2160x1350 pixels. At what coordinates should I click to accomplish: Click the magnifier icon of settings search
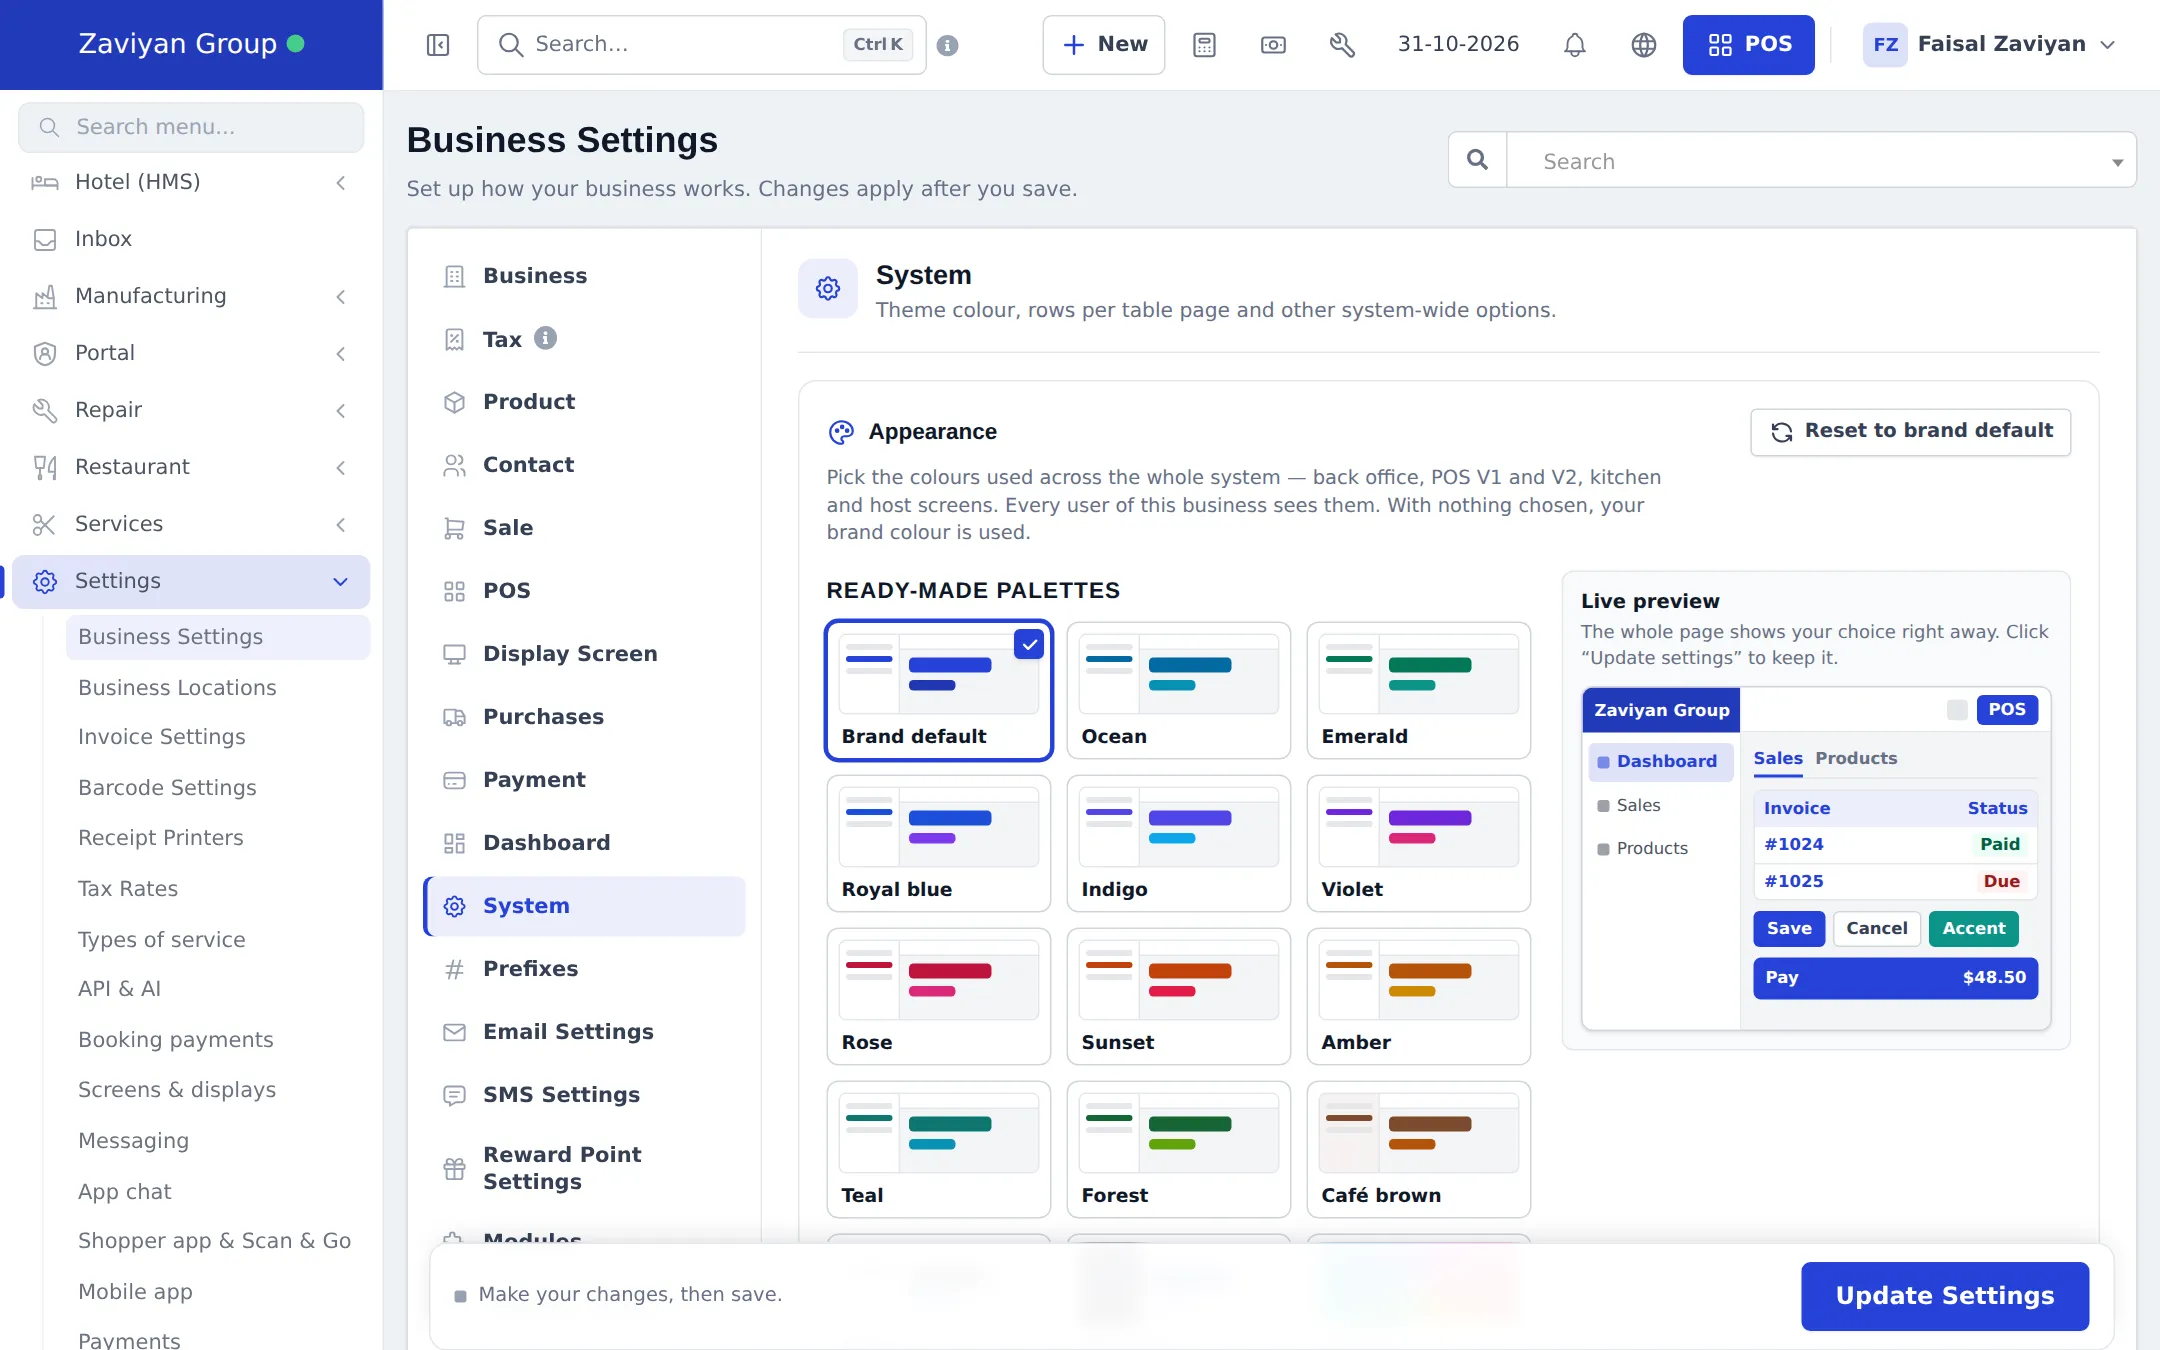pos(1477,160)
